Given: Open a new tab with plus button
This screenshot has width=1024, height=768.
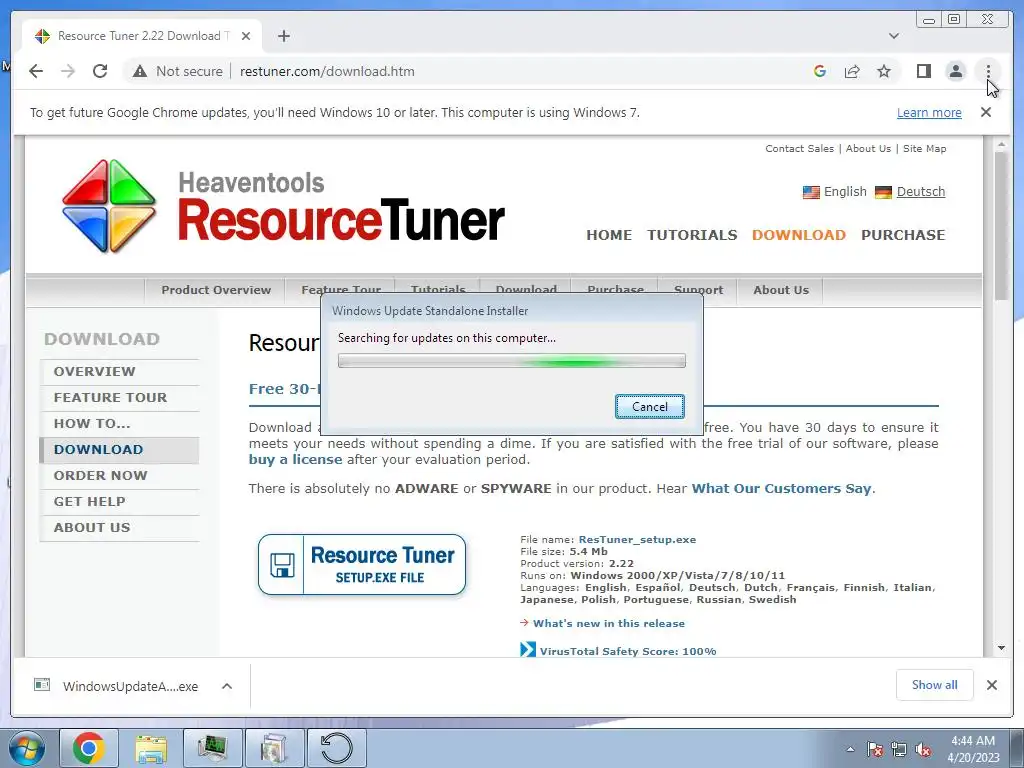Looking at the screenshot, I should (283, 36).
